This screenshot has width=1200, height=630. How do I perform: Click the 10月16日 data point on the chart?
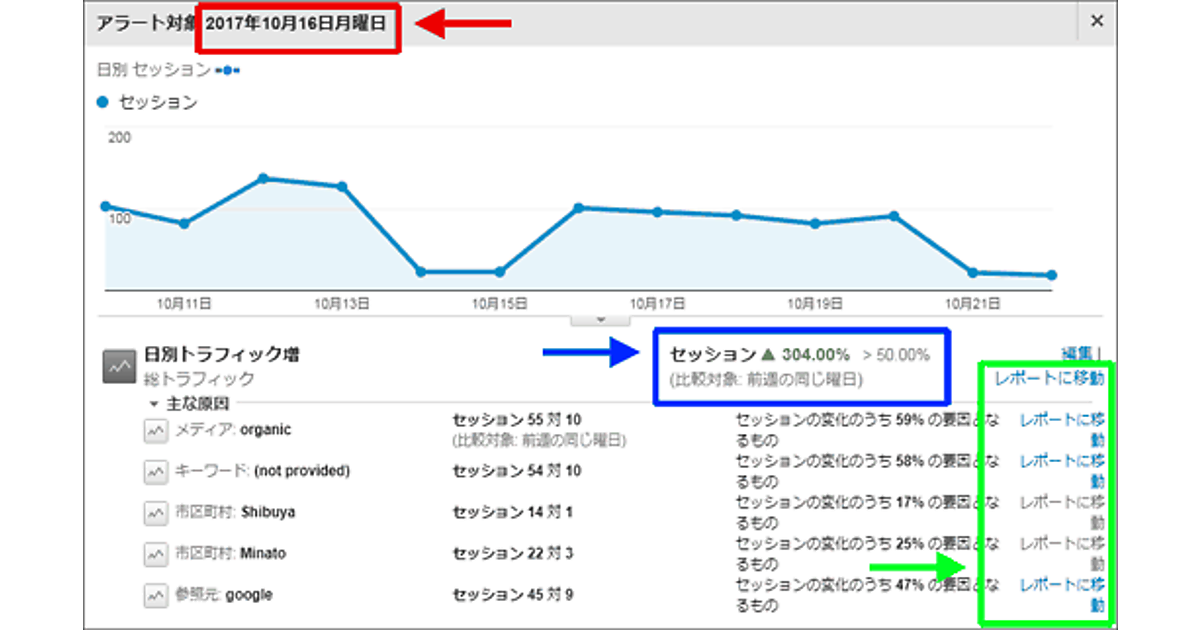coord(578,207)
